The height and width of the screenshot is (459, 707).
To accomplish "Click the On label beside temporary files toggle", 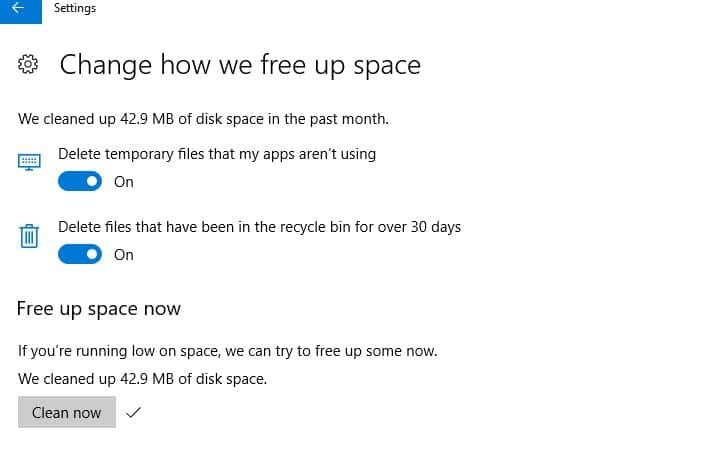I will tap(123, 182).
